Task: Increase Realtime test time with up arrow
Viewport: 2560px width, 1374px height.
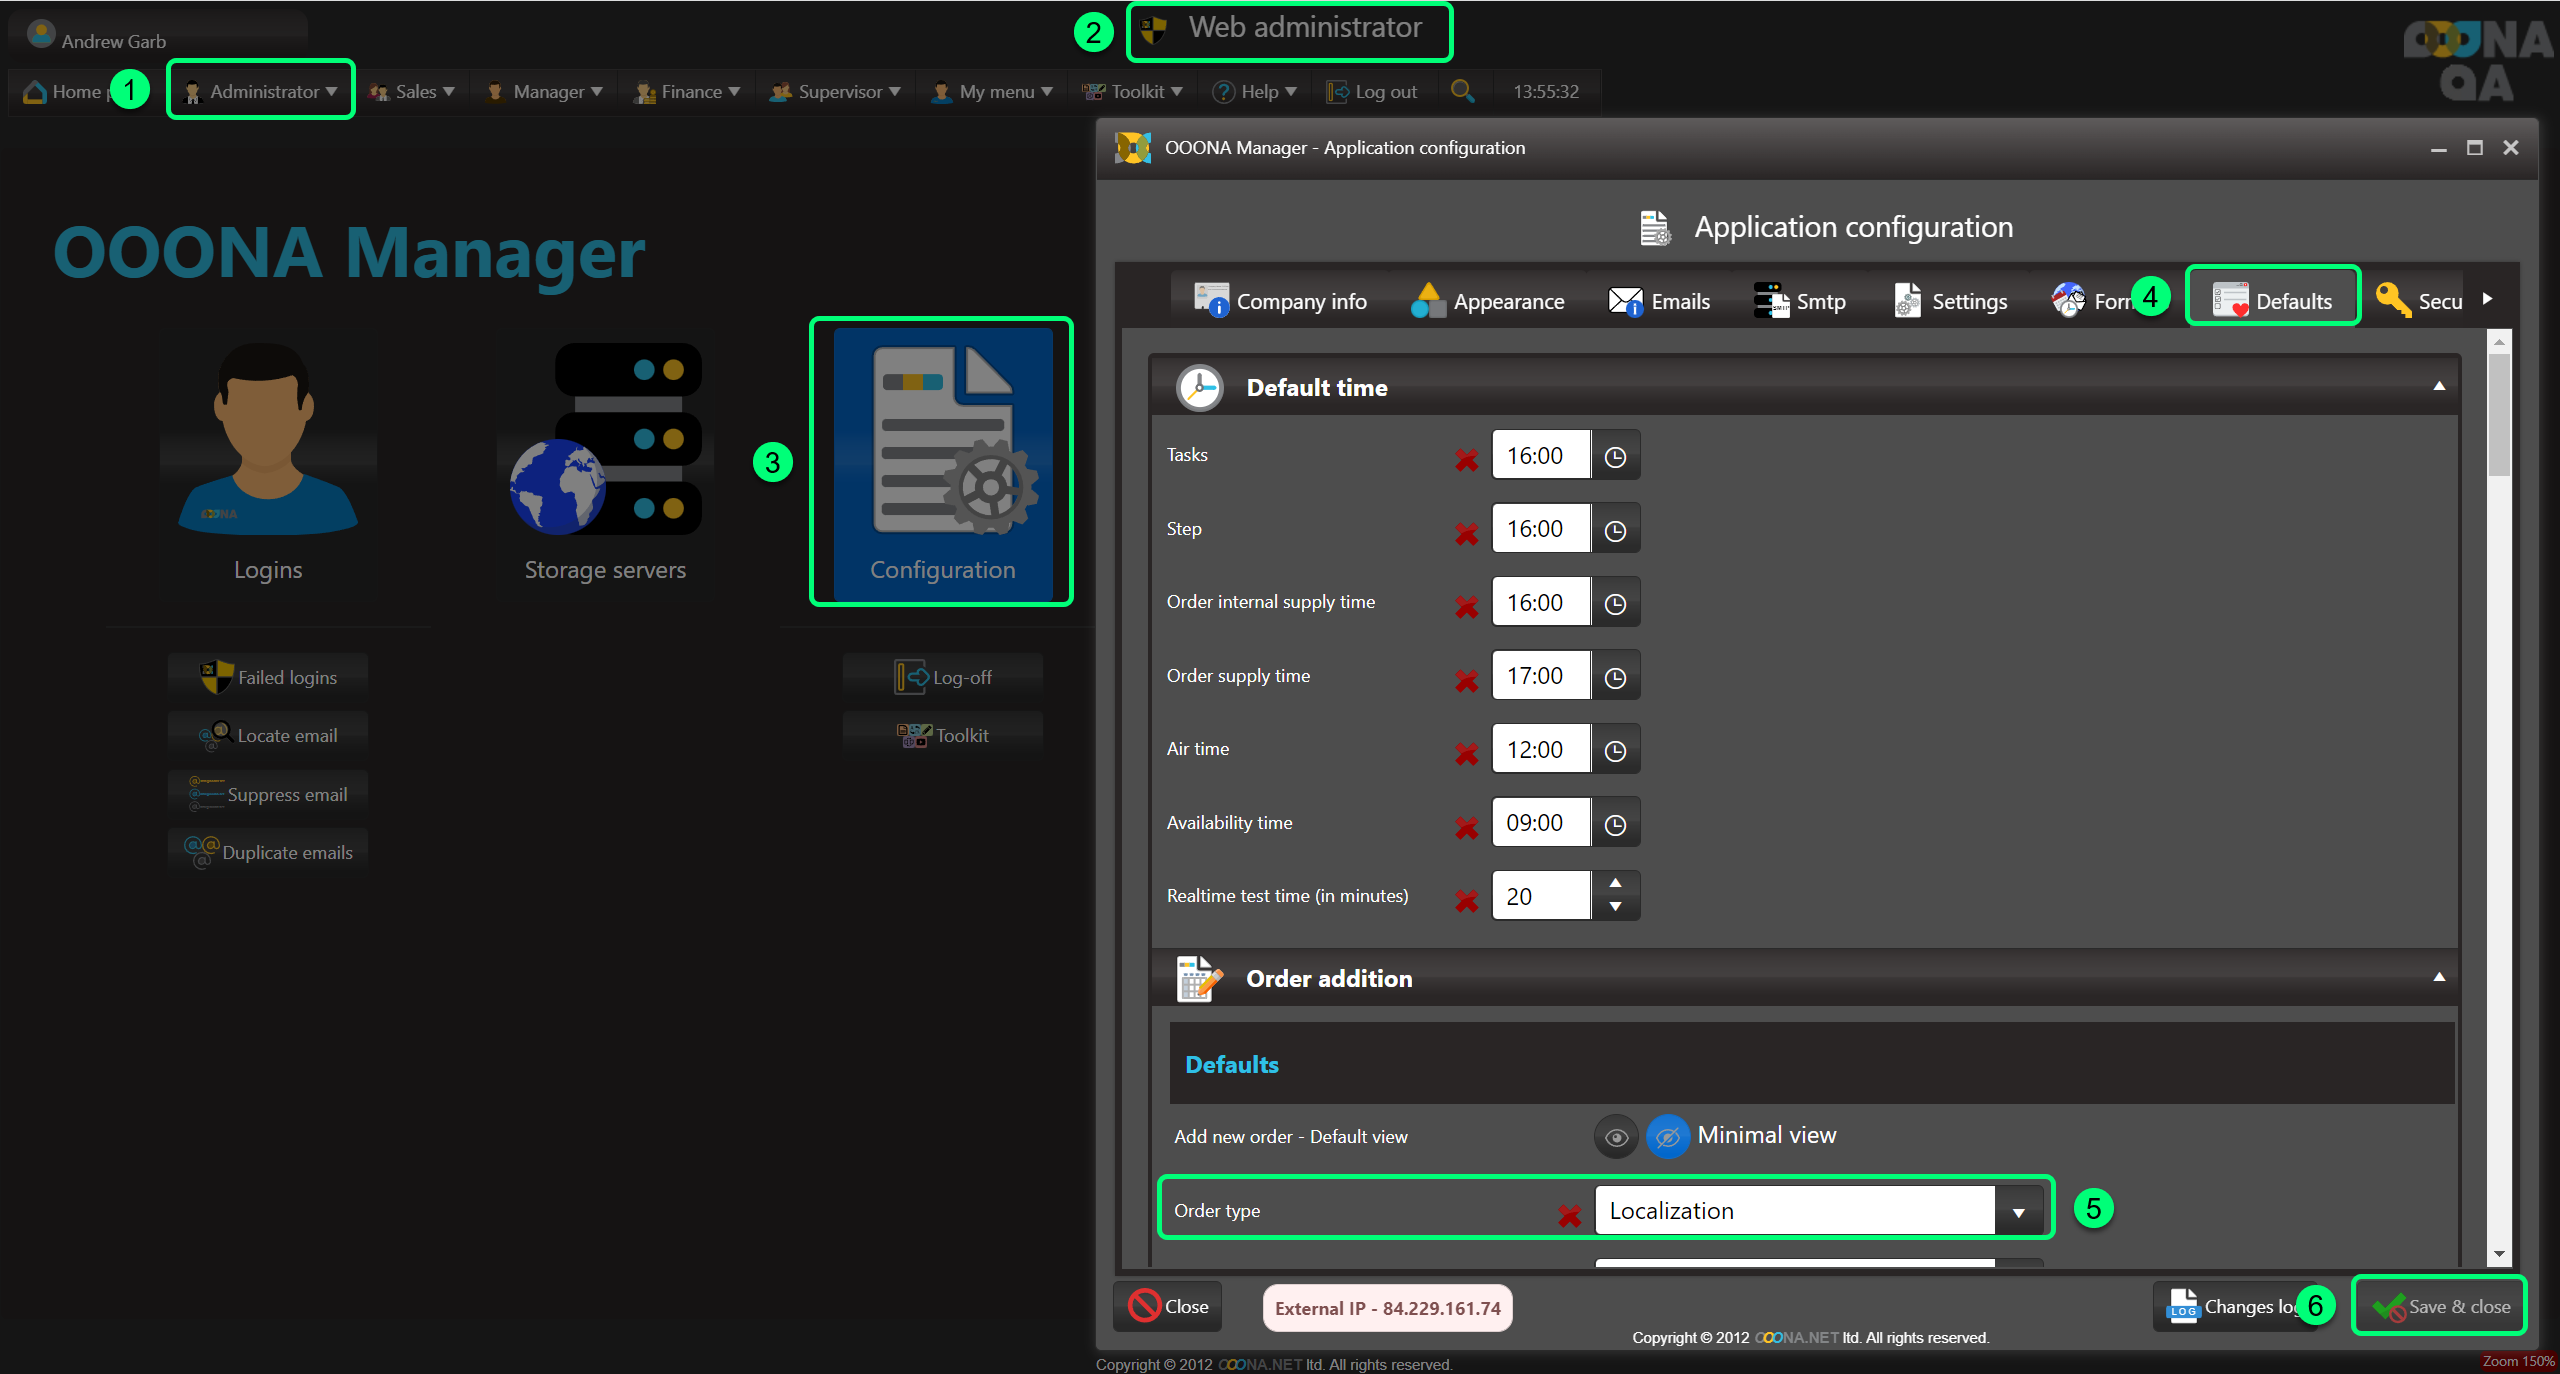Action: [1615, 883]
